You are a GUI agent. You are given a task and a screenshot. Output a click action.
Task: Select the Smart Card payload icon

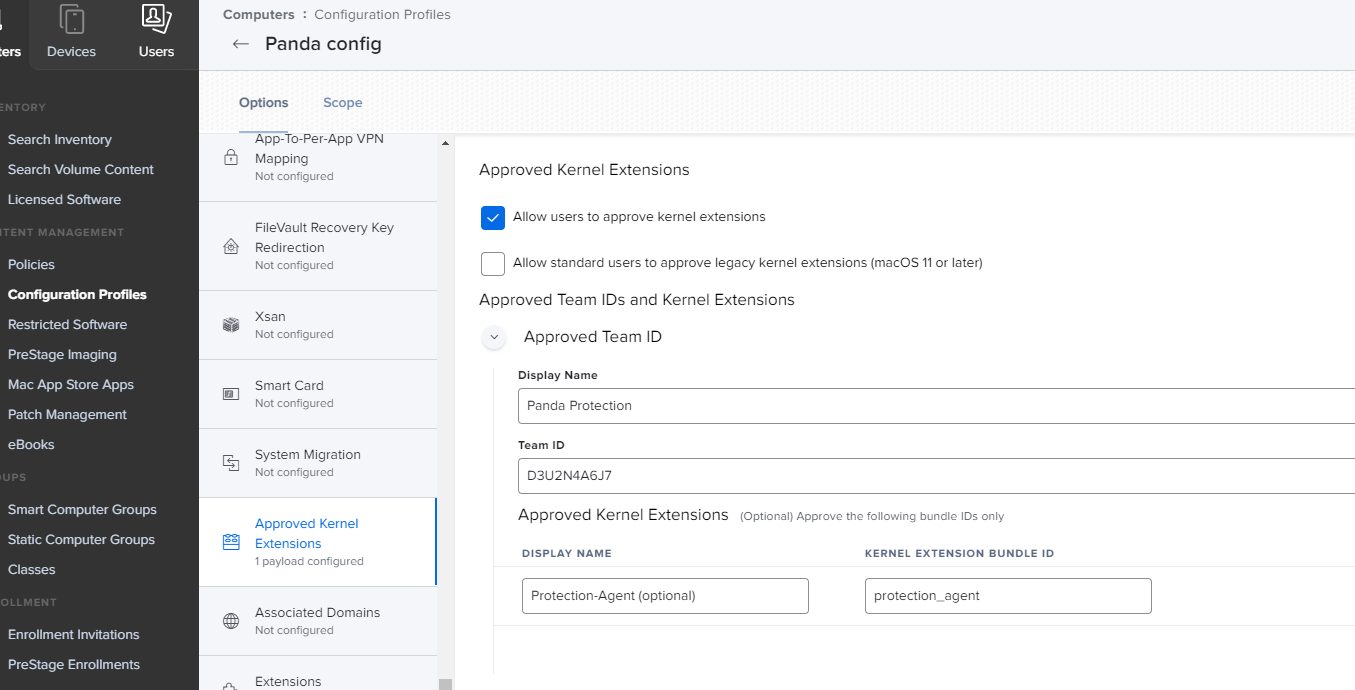click(231, 394)
